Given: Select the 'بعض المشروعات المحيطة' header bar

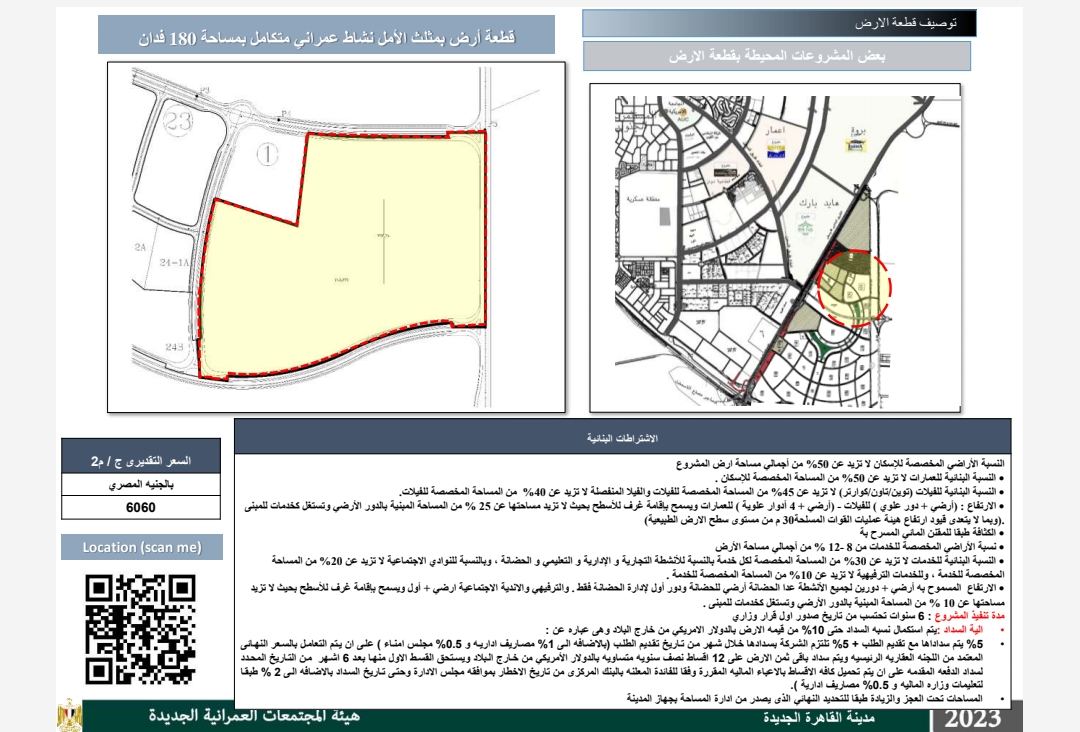Looking at the screenshot, I should pyautogui.click(x=778, y=56).
